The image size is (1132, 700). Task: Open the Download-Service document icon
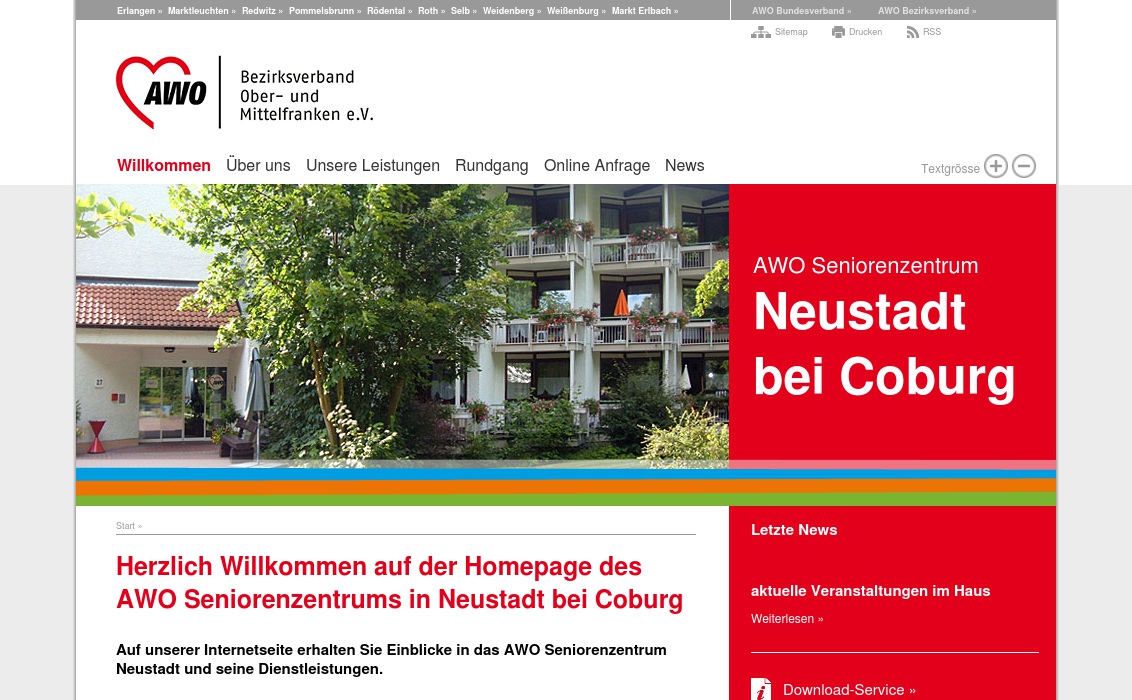(761, 689)
